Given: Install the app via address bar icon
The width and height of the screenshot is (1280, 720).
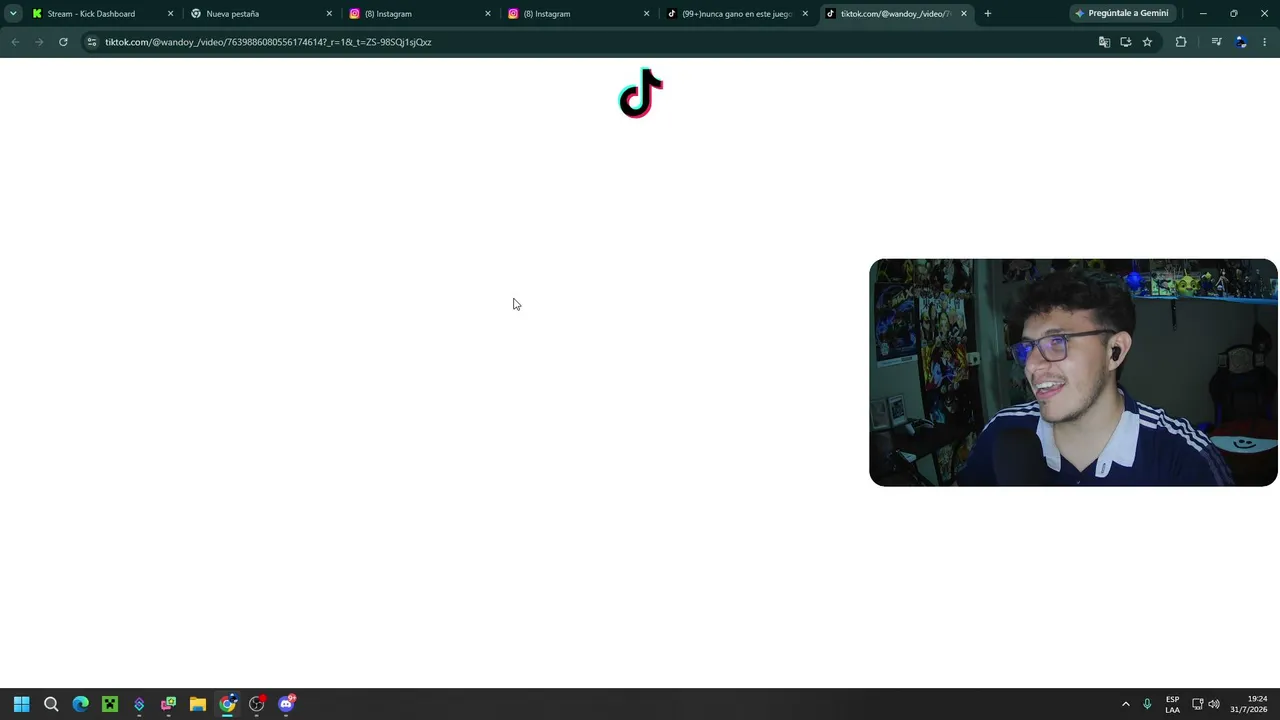Looking at the screenshot, I should 1126,42.
